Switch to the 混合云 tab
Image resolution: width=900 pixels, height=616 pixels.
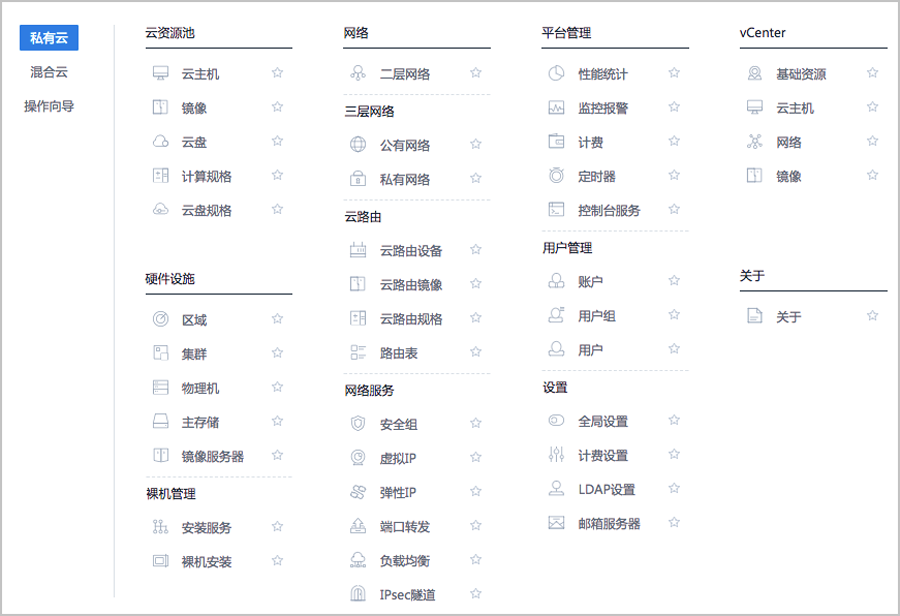[49, 72]
